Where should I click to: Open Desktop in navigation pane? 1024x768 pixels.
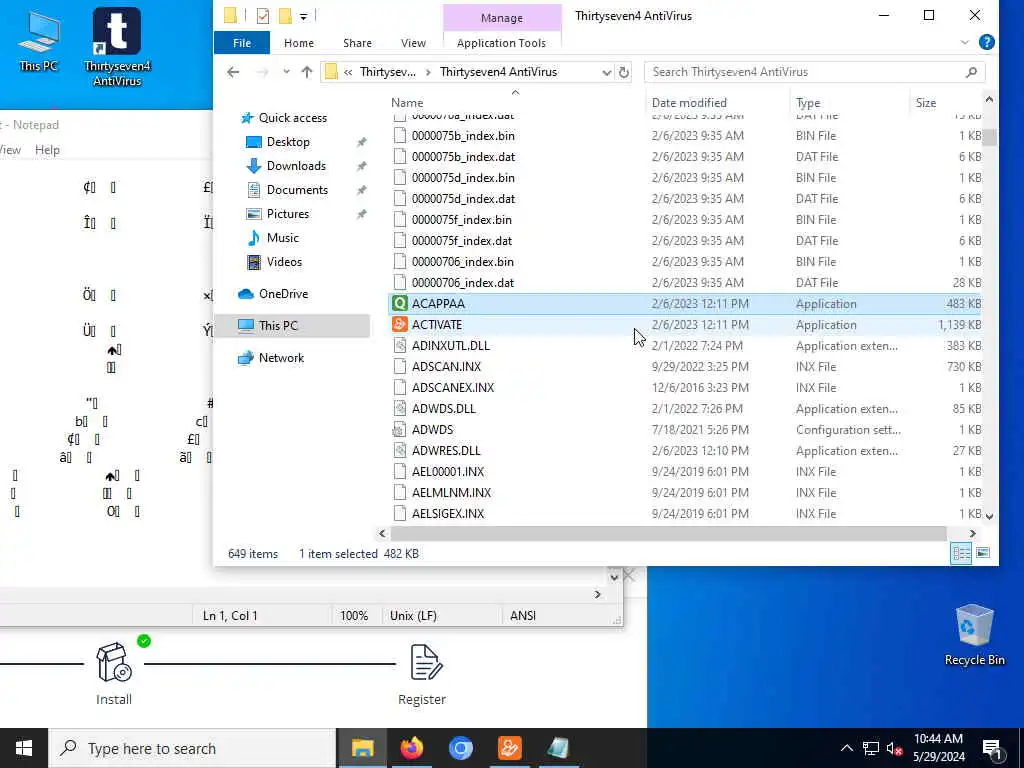click(x=288, y=142)
